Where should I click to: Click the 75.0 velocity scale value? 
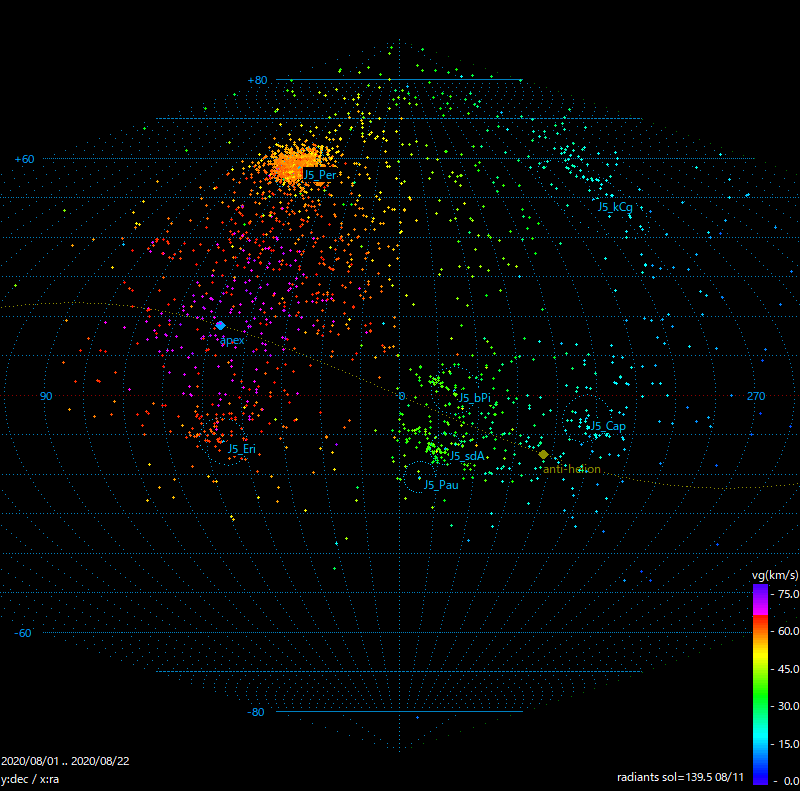click(x=788, y=594)
